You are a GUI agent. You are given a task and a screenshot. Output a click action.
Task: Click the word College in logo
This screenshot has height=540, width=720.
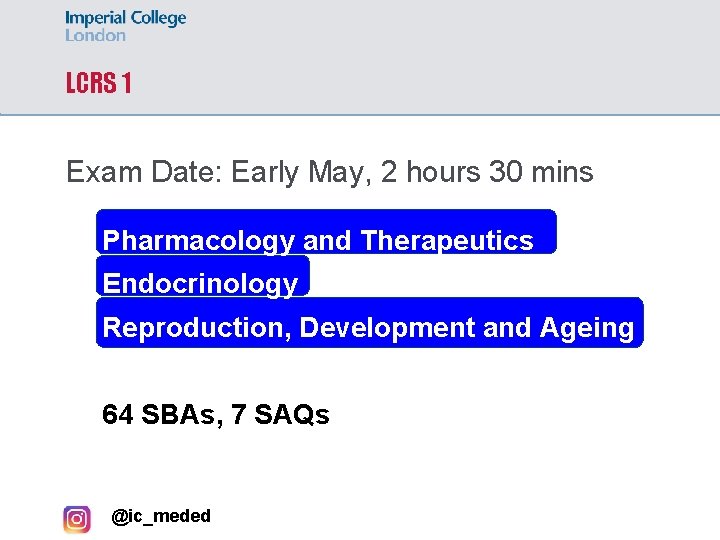tap(158, 18)
